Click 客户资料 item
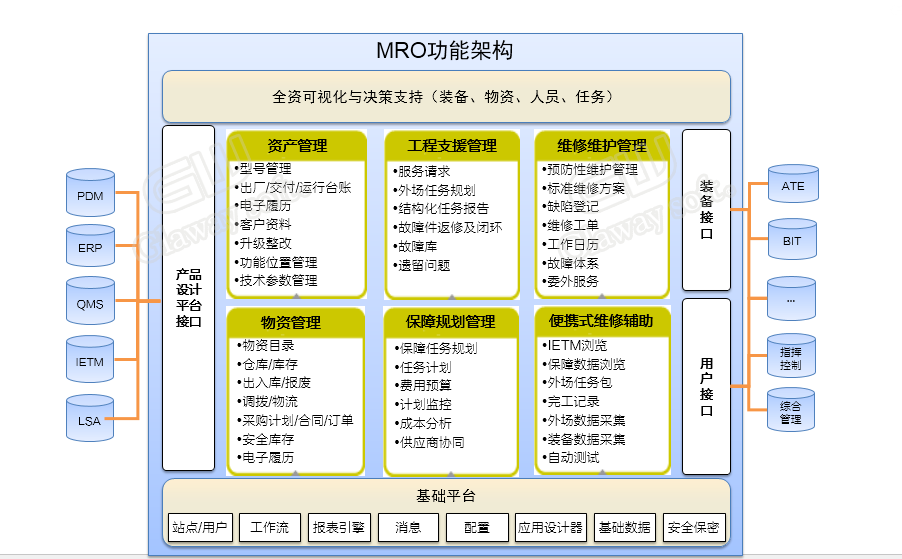902x559 pixels. [265, 224]
